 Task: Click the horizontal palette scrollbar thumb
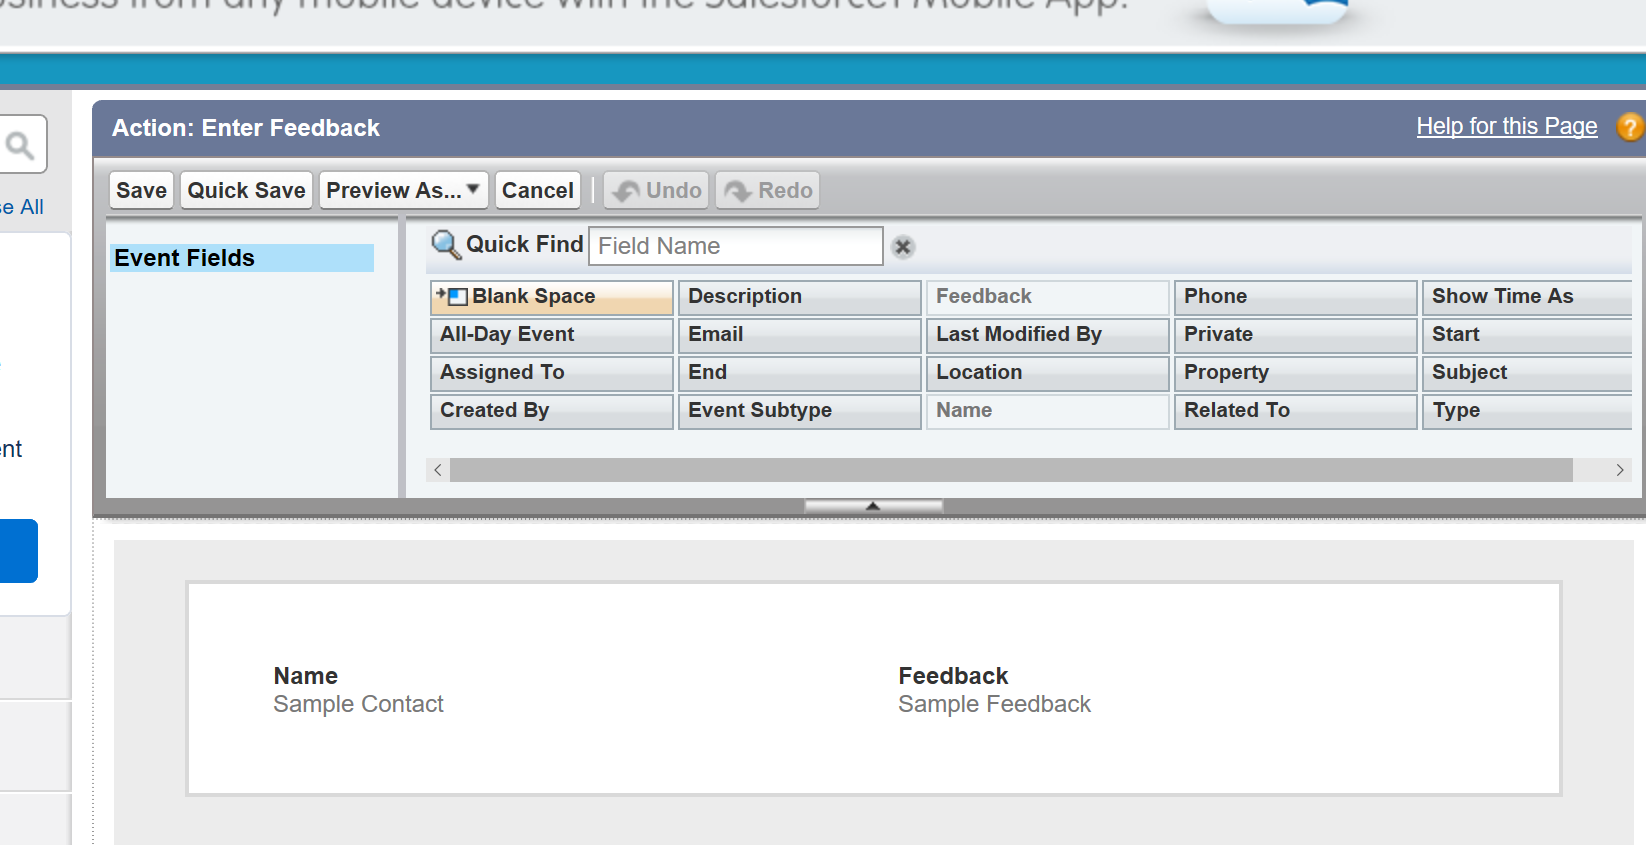pyautogui.click(x=1011, y=470)
